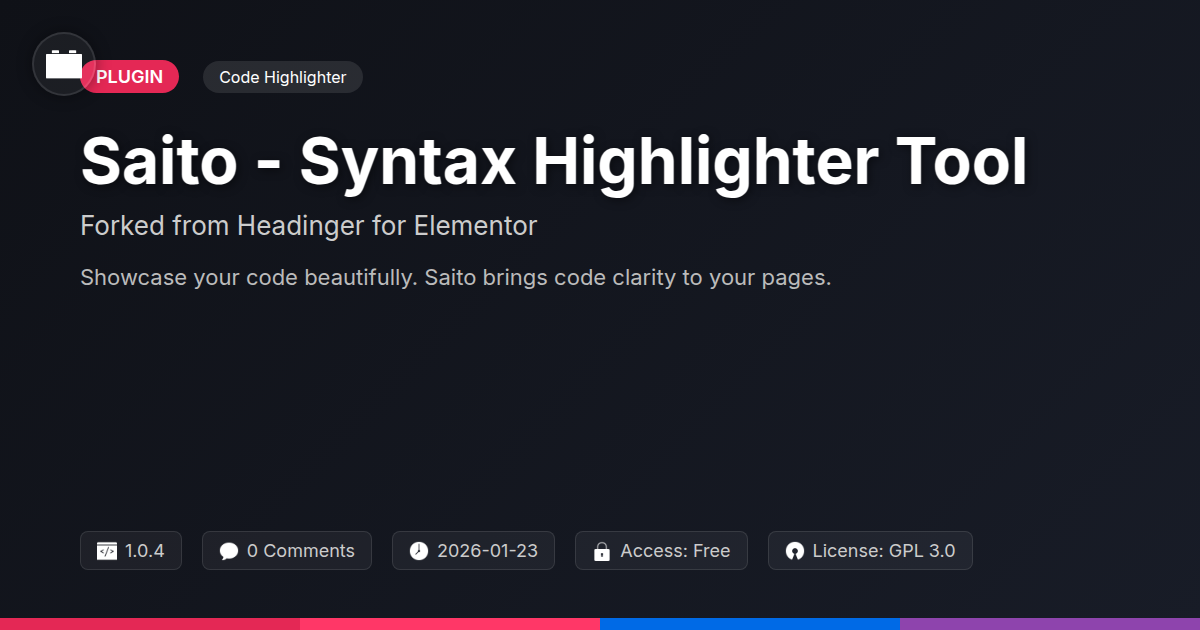Image resolution: width=1200 pixels, height=630 pixels.
Task: Click the license icon beside GPL 3.0
Action: [795, 551]
